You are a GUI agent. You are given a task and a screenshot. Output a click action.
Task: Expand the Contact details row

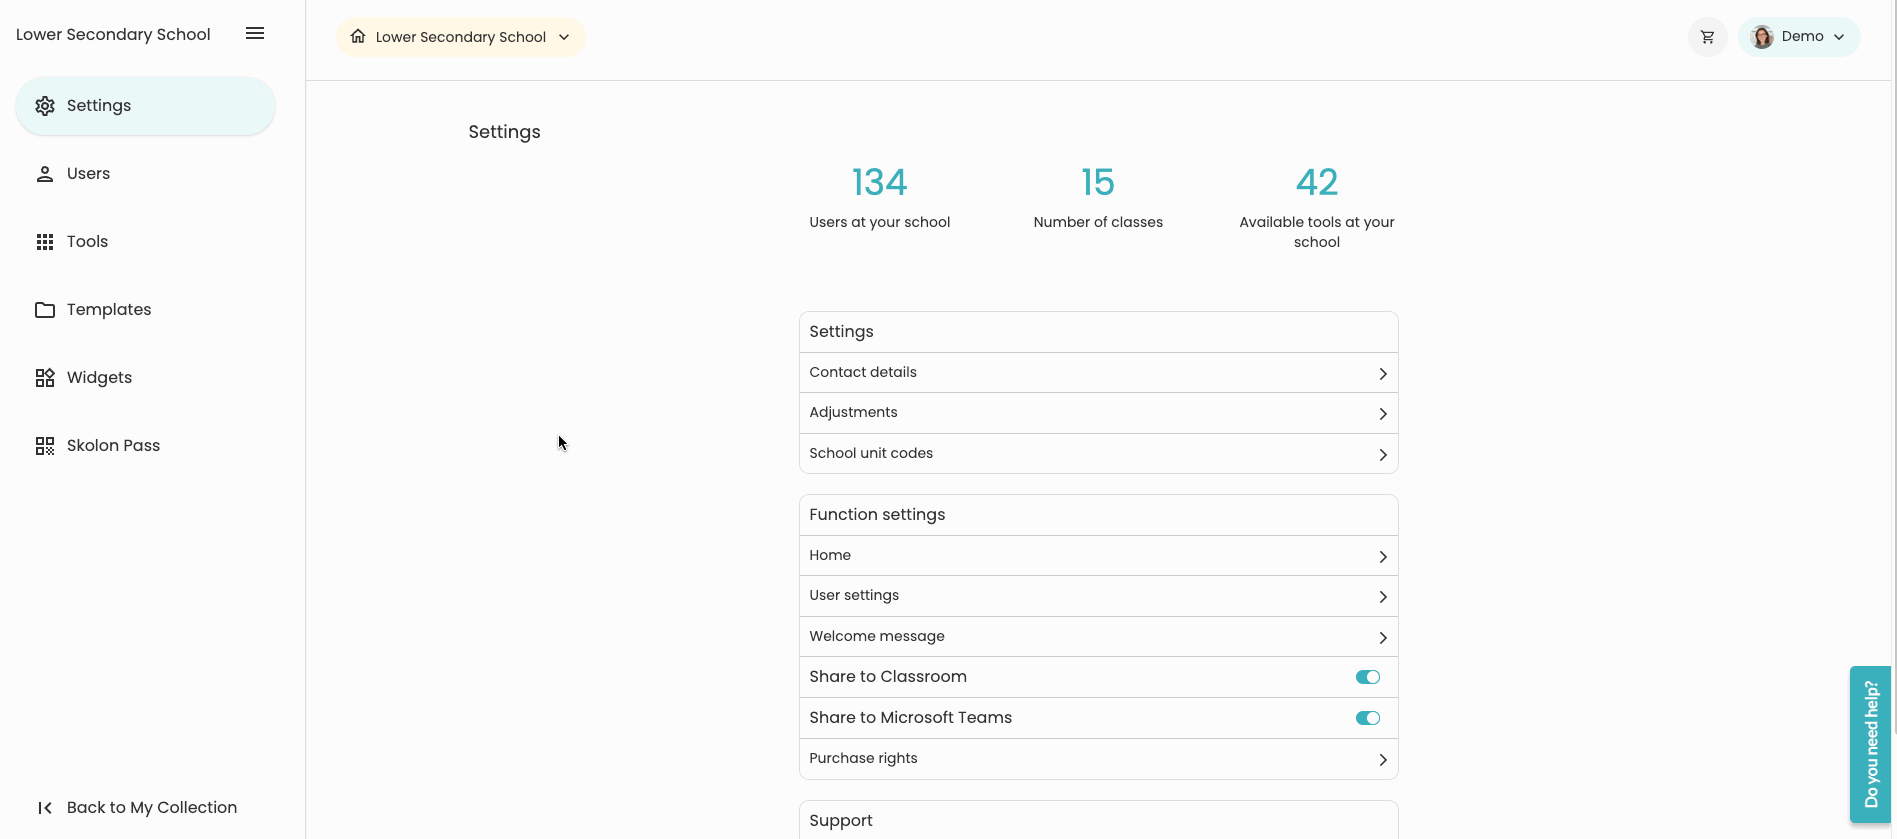coord(1098,373)
